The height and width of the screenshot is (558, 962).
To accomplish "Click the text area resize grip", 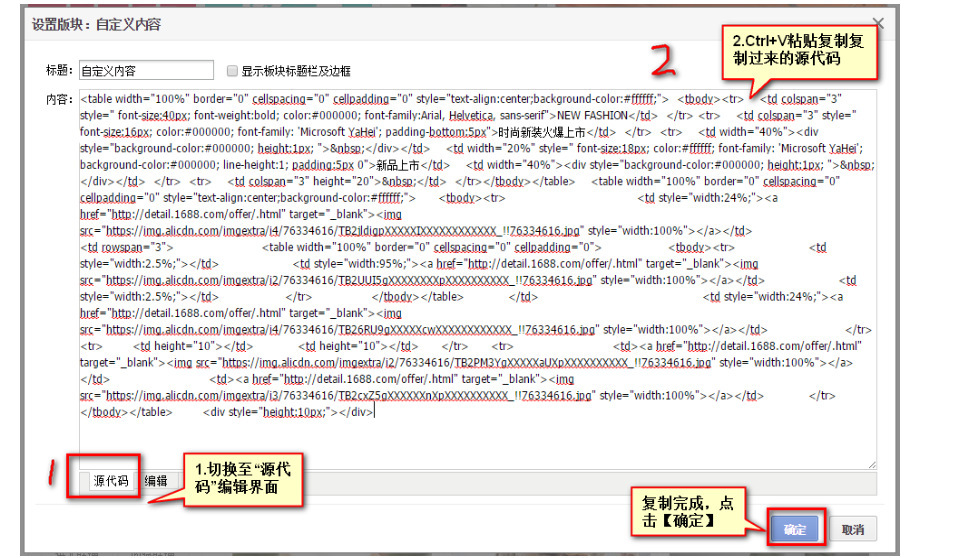I will [872, 465].
